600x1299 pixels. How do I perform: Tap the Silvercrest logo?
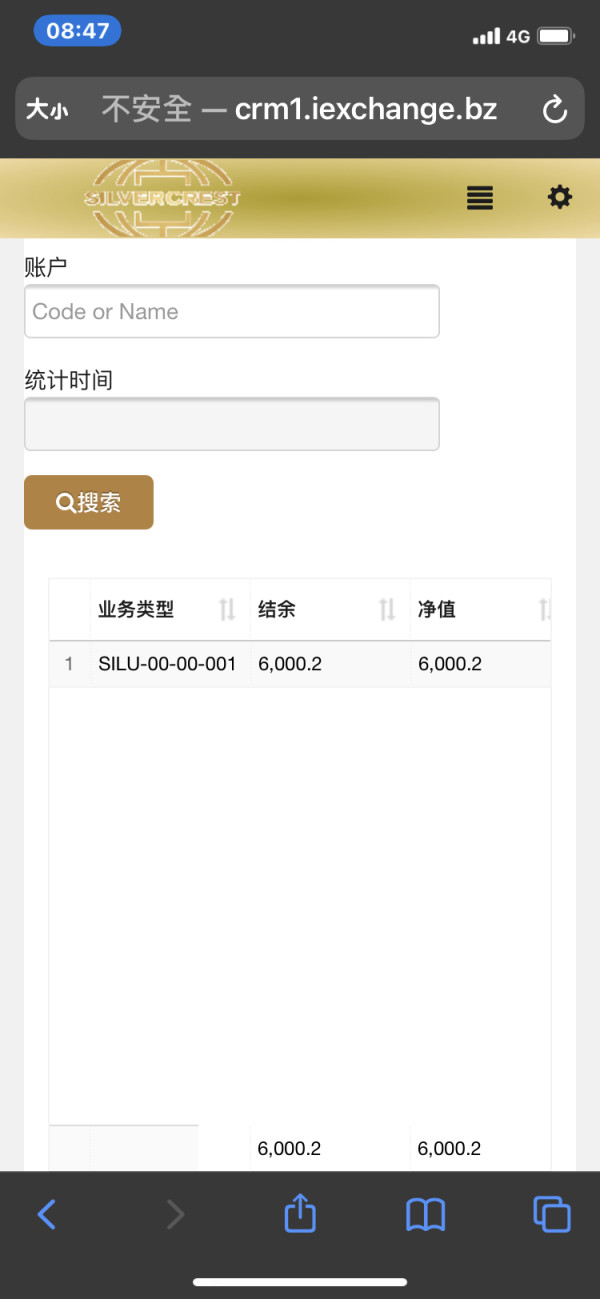[163, 198]
